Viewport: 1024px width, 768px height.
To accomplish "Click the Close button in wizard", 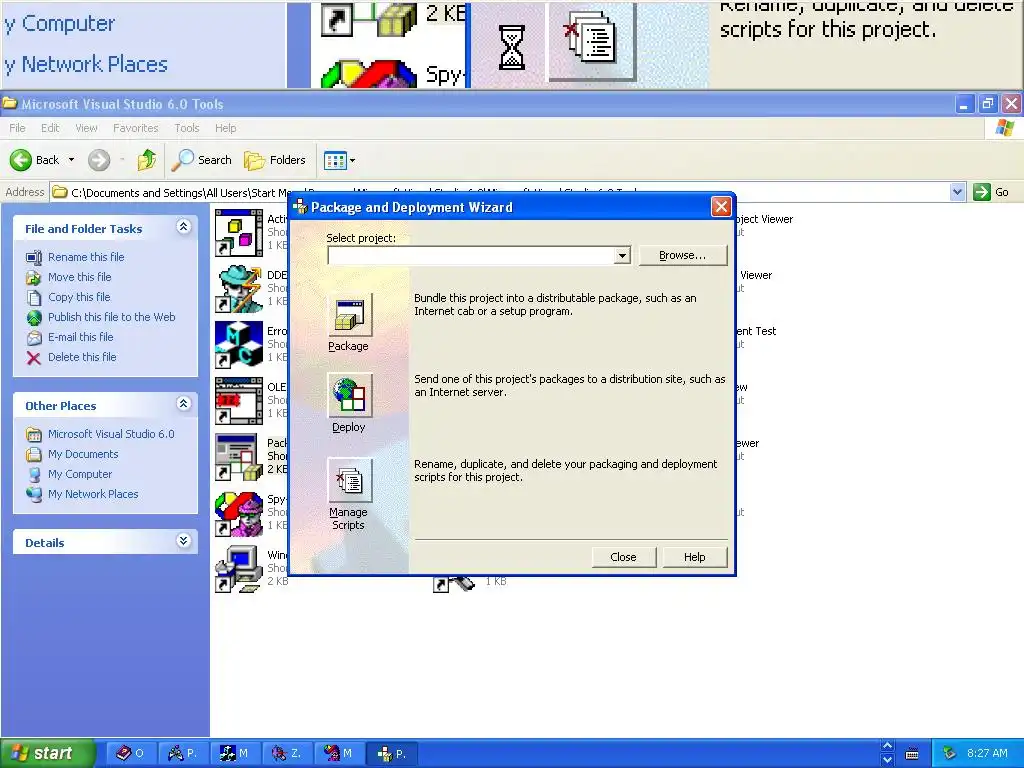I will 624,557.
